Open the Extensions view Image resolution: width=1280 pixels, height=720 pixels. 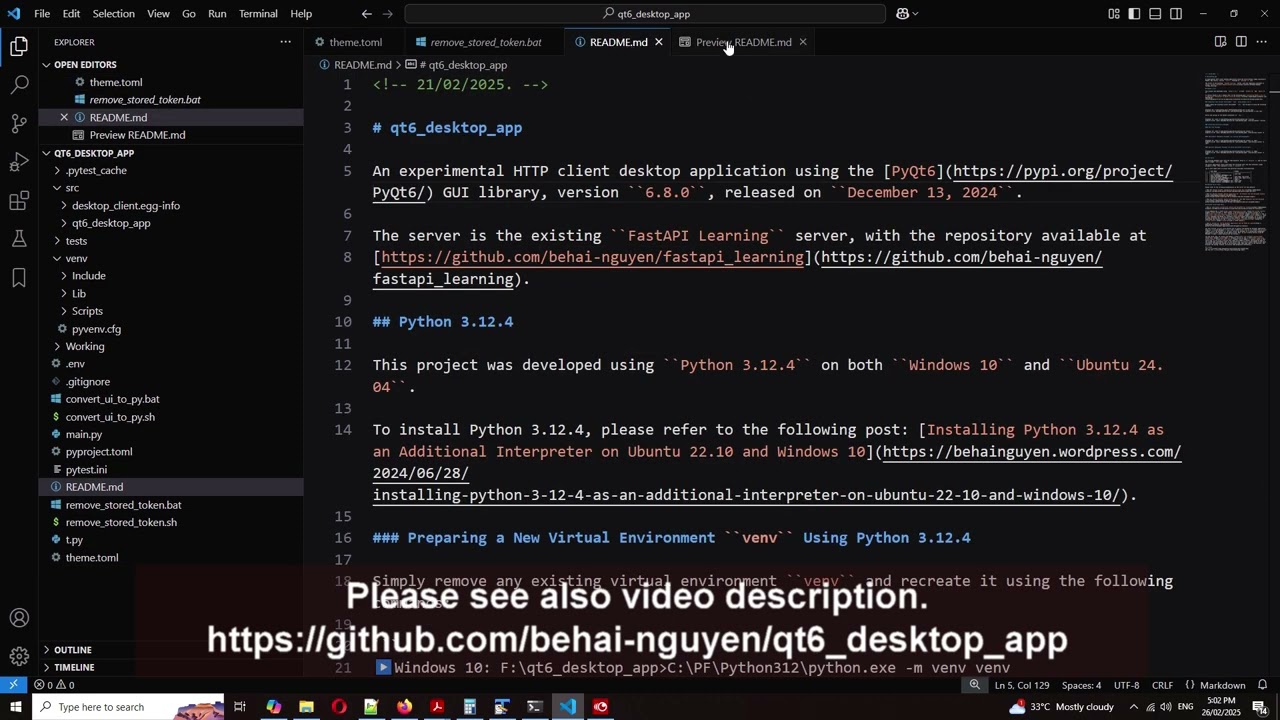click(19, 201)
